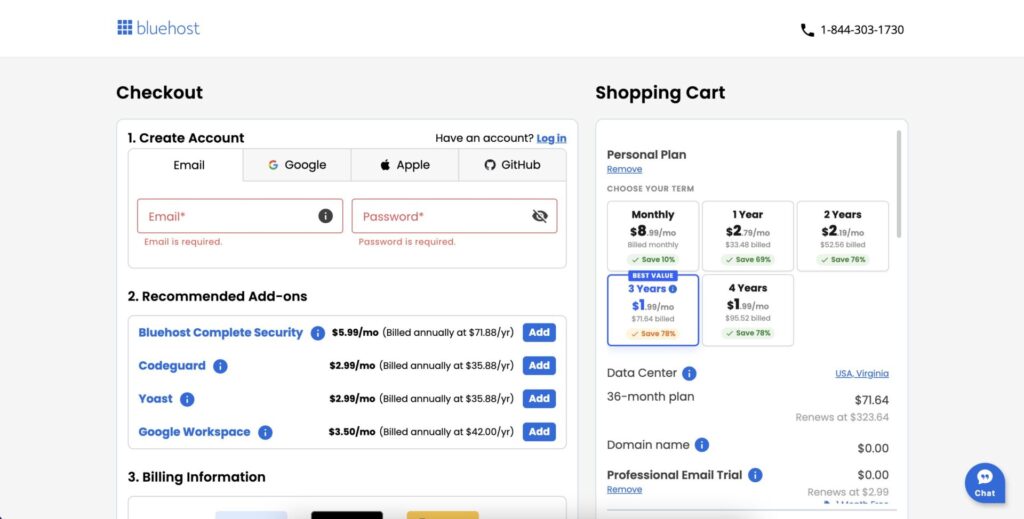The image size is (1024, 519).
Task: Click info icon beside 3 Years term
Action: tap(673, 289)
